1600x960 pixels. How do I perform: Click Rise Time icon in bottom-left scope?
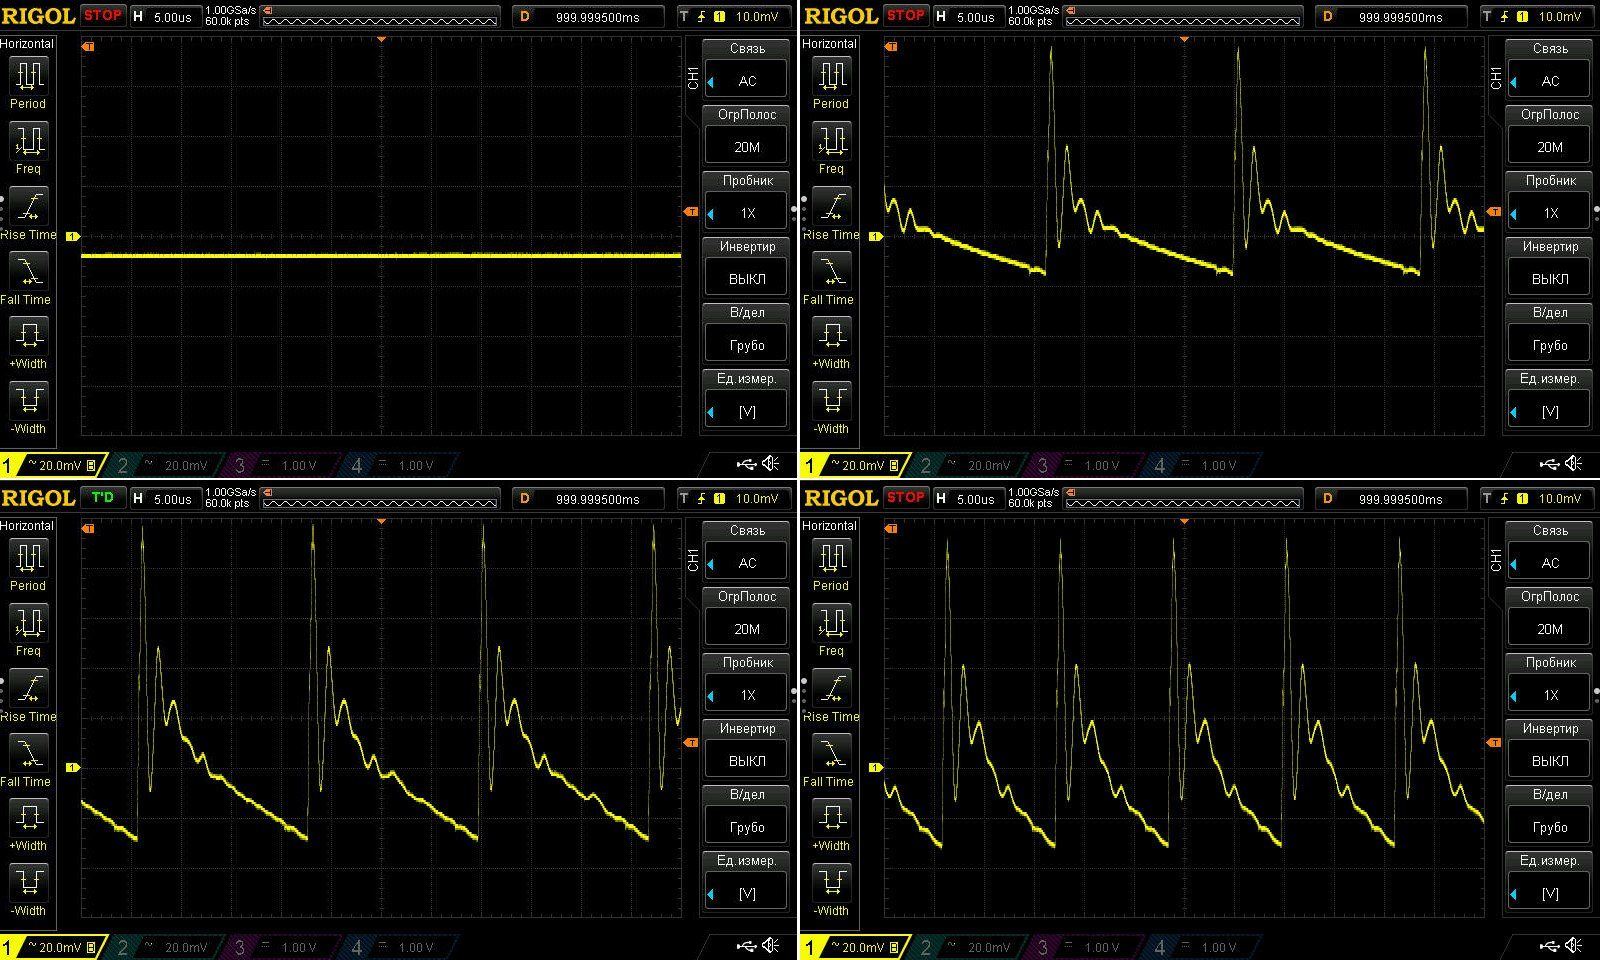click(x=28, y=688)
